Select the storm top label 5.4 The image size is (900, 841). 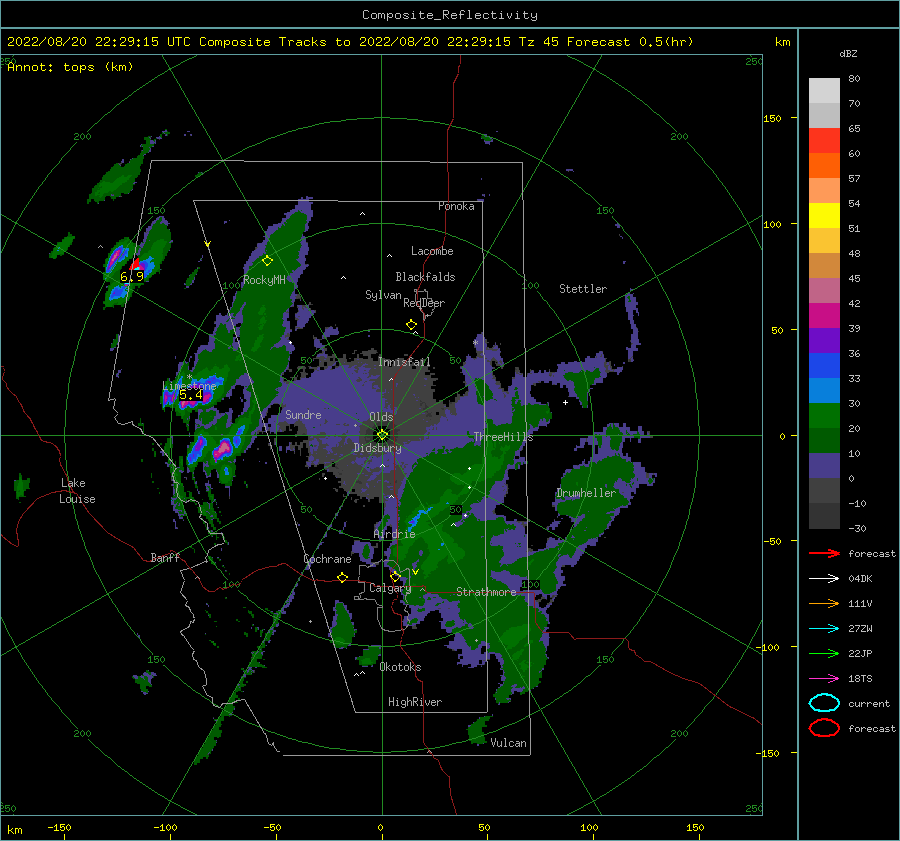pos(191,395)
